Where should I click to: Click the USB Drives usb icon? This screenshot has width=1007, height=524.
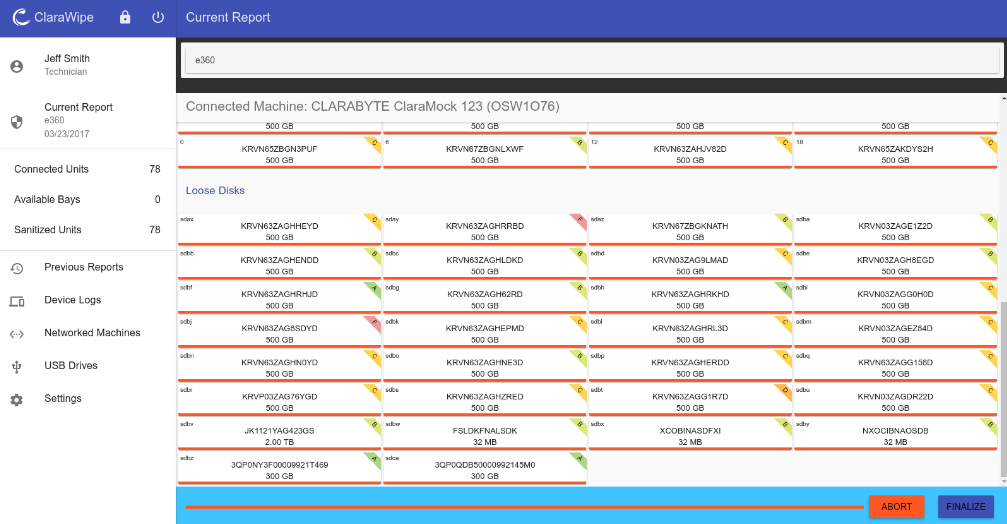click(x=17, y=367)
